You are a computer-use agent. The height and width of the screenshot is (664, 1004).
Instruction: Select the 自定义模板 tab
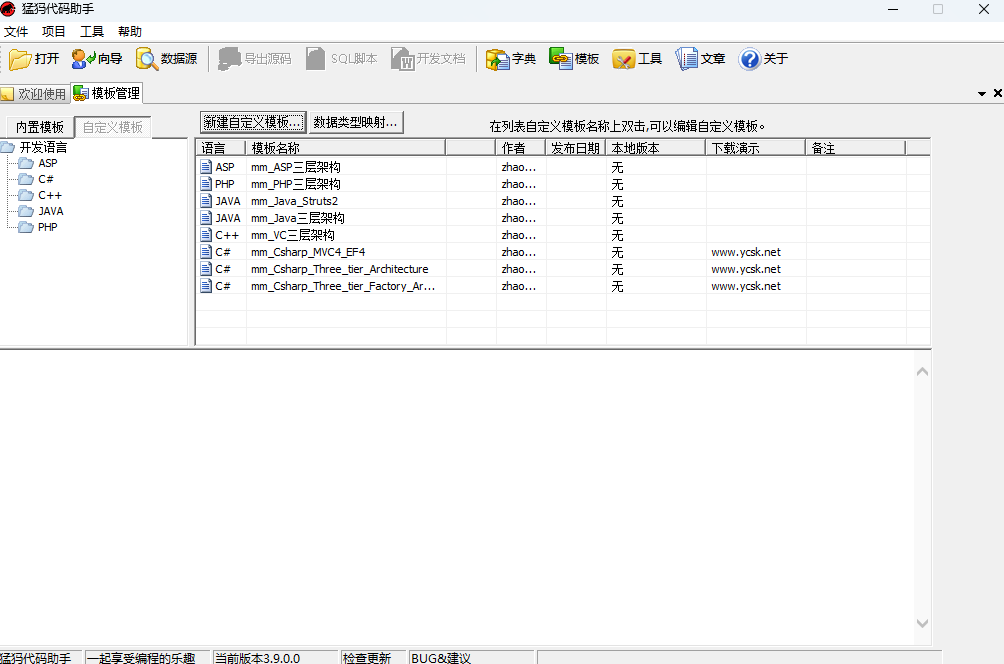pyautogui.click(x=113, y=127)
